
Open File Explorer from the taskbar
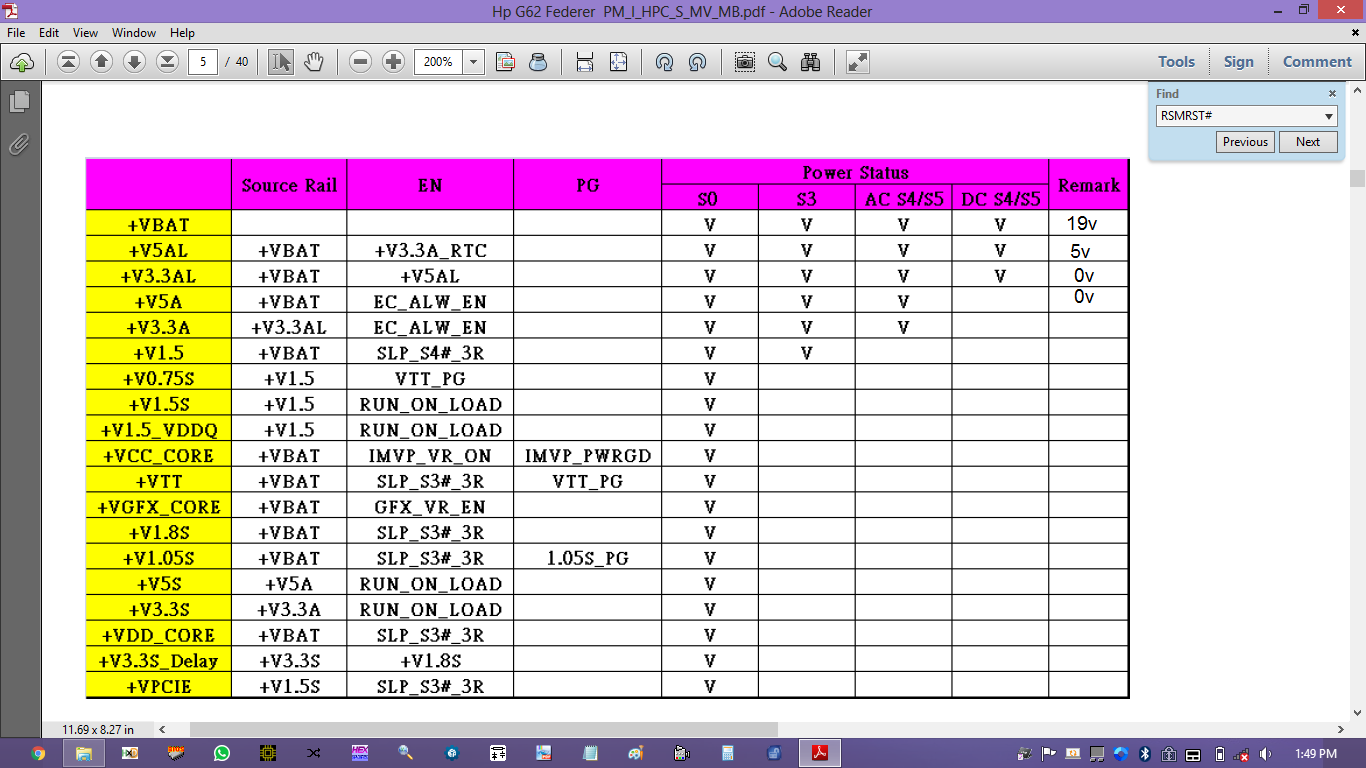tap(84, 753)
